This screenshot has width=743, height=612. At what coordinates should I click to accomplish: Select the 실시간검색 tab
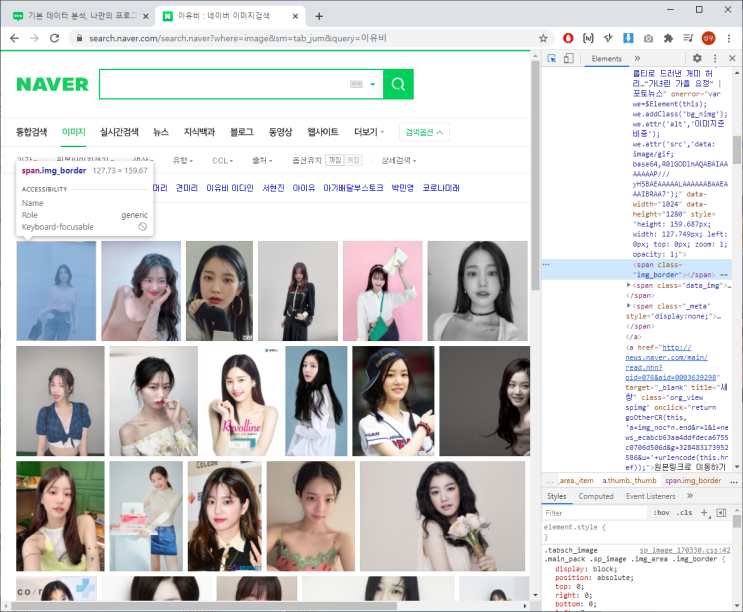pyautogui.click(x=119, y=132)
